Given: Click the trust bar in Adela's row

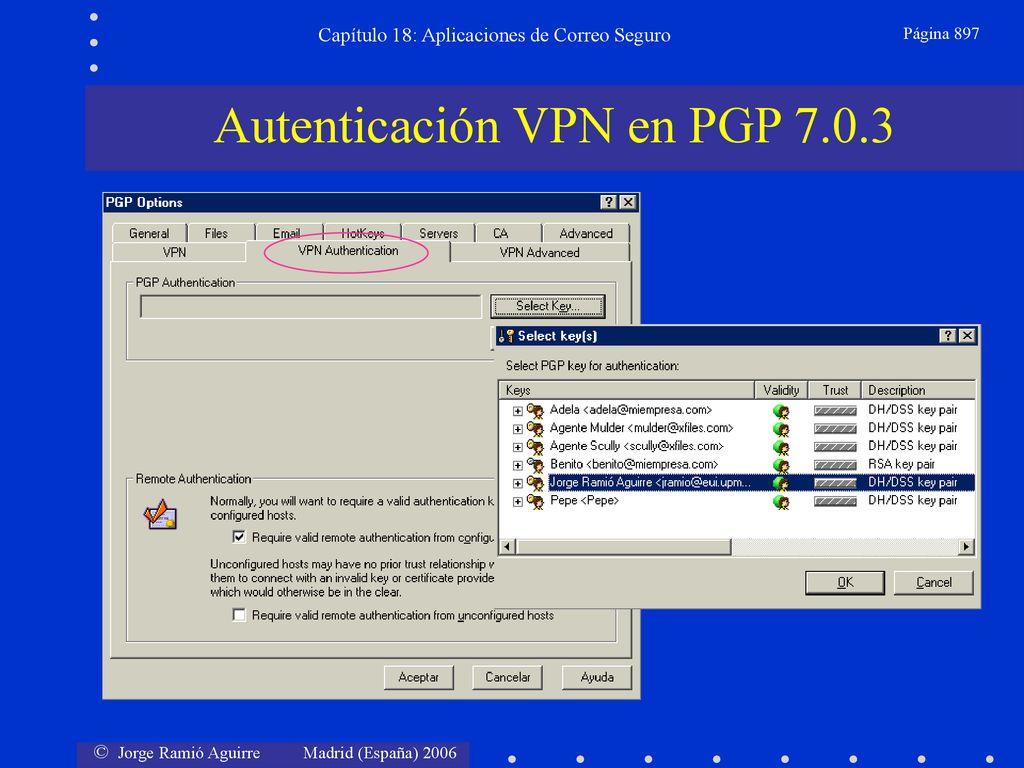Looking at the screenshot, I should tap(835, 411).
